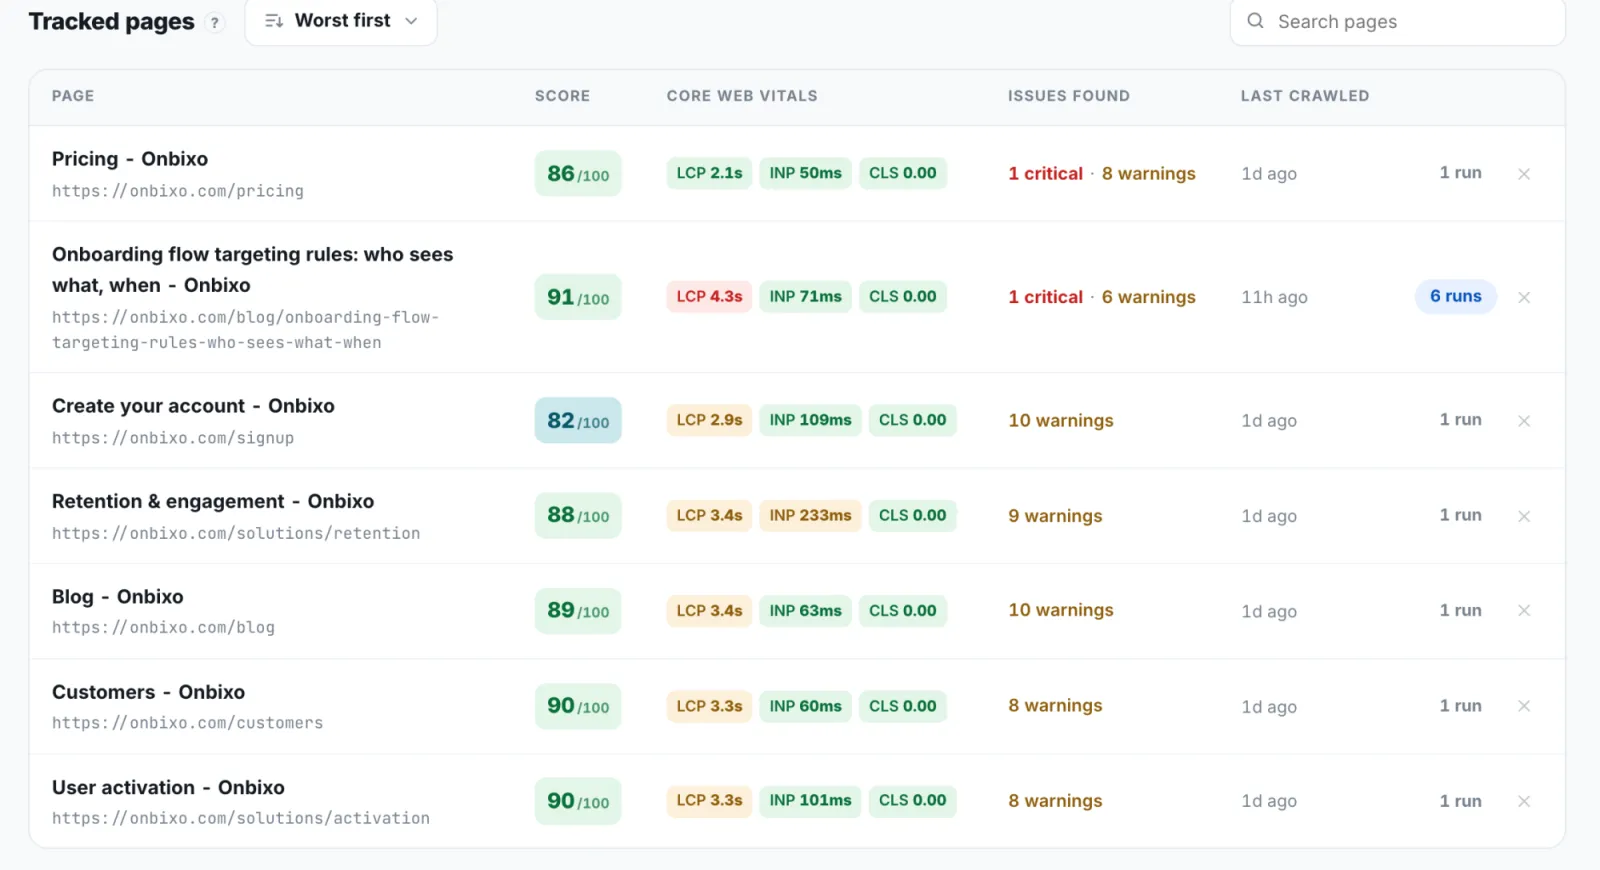Remove the Create your account row
The height and width of the screenshot is (870, 1600).
1524,421
